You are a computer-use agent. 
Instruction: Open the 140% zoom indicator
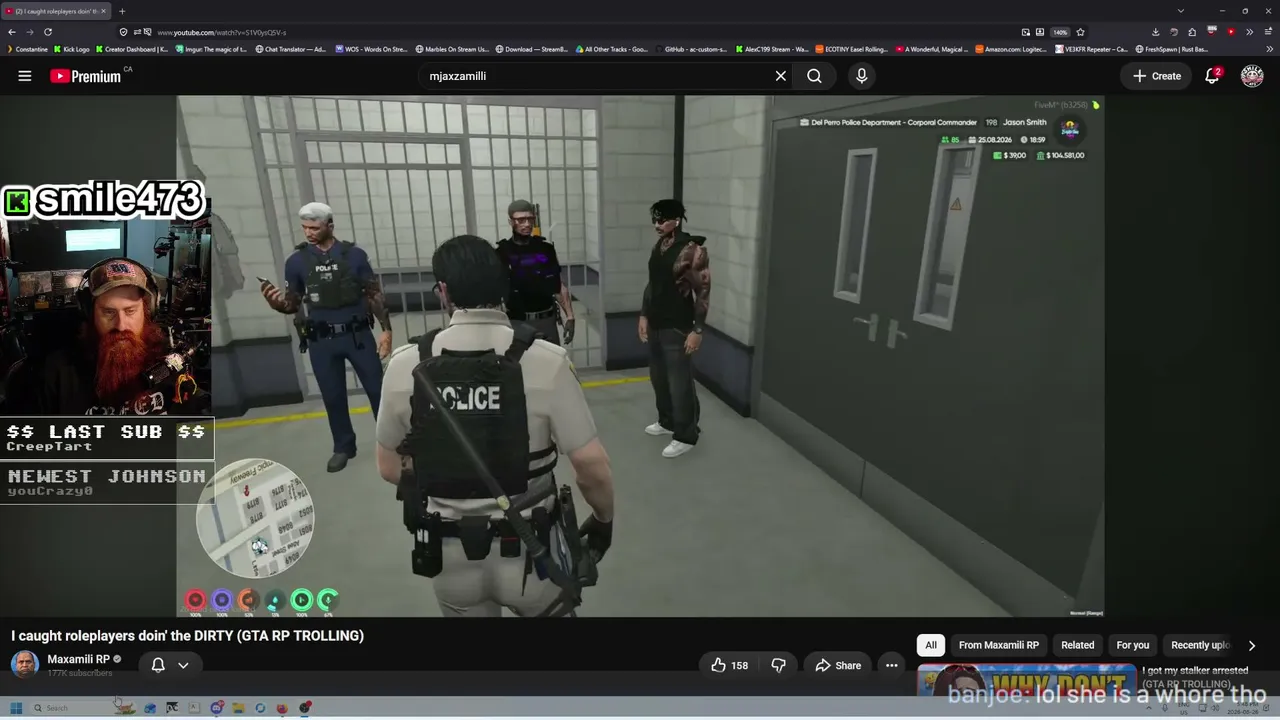pos(1060,32)
